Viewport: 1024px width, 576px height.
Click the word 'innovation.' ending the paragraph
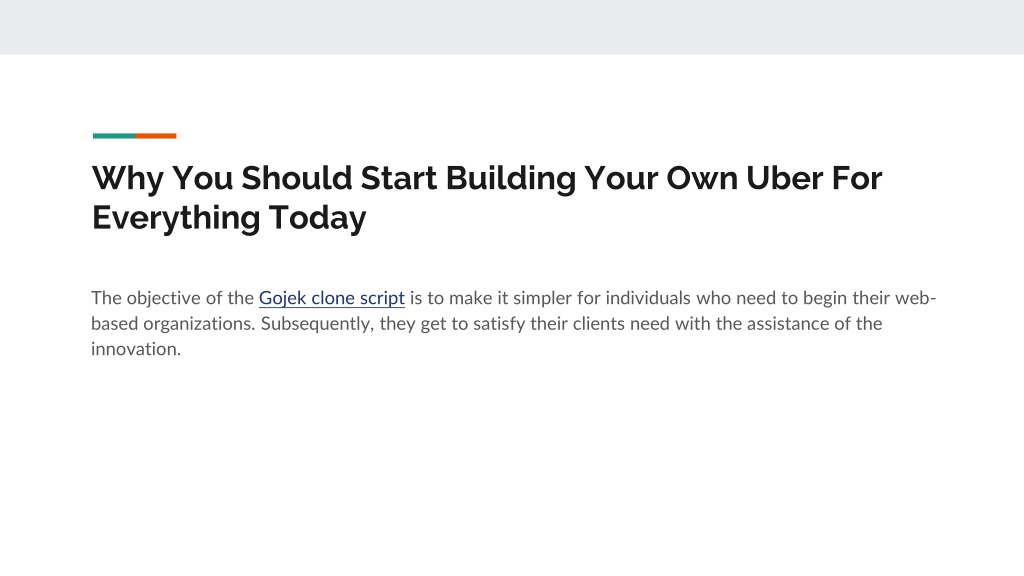pos(136,349)
